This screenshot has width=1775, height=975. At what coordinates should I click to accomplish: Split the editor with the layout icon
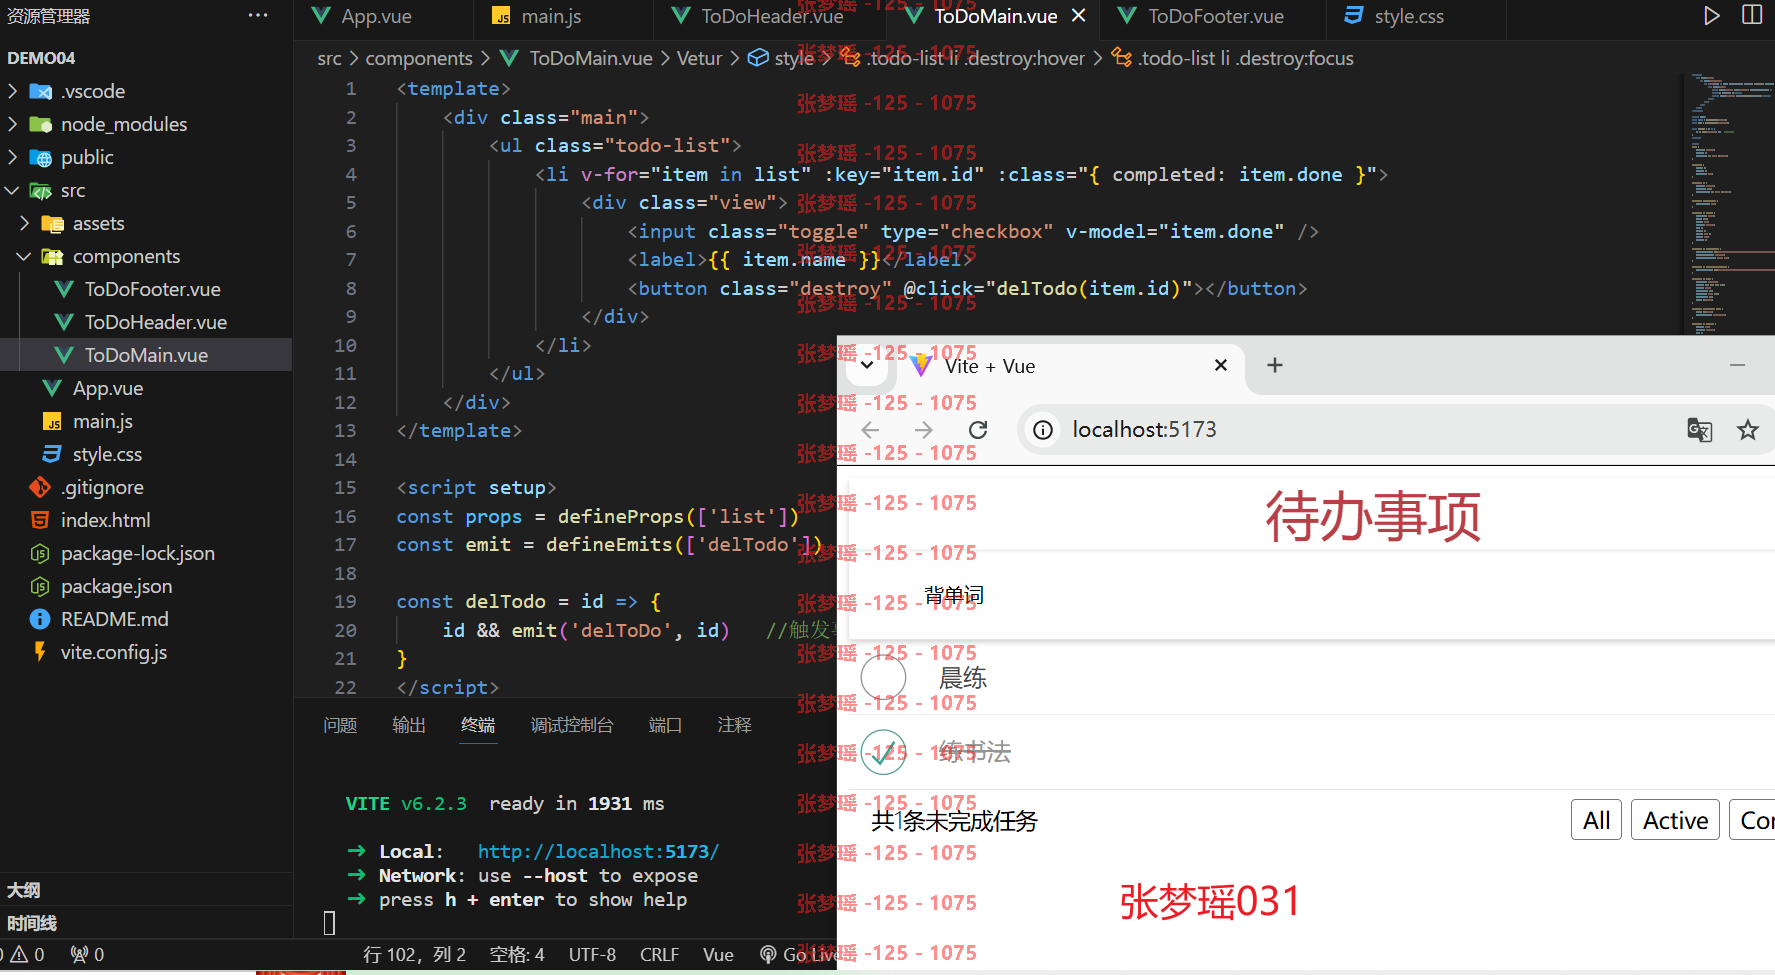[x=1752, y=15]
